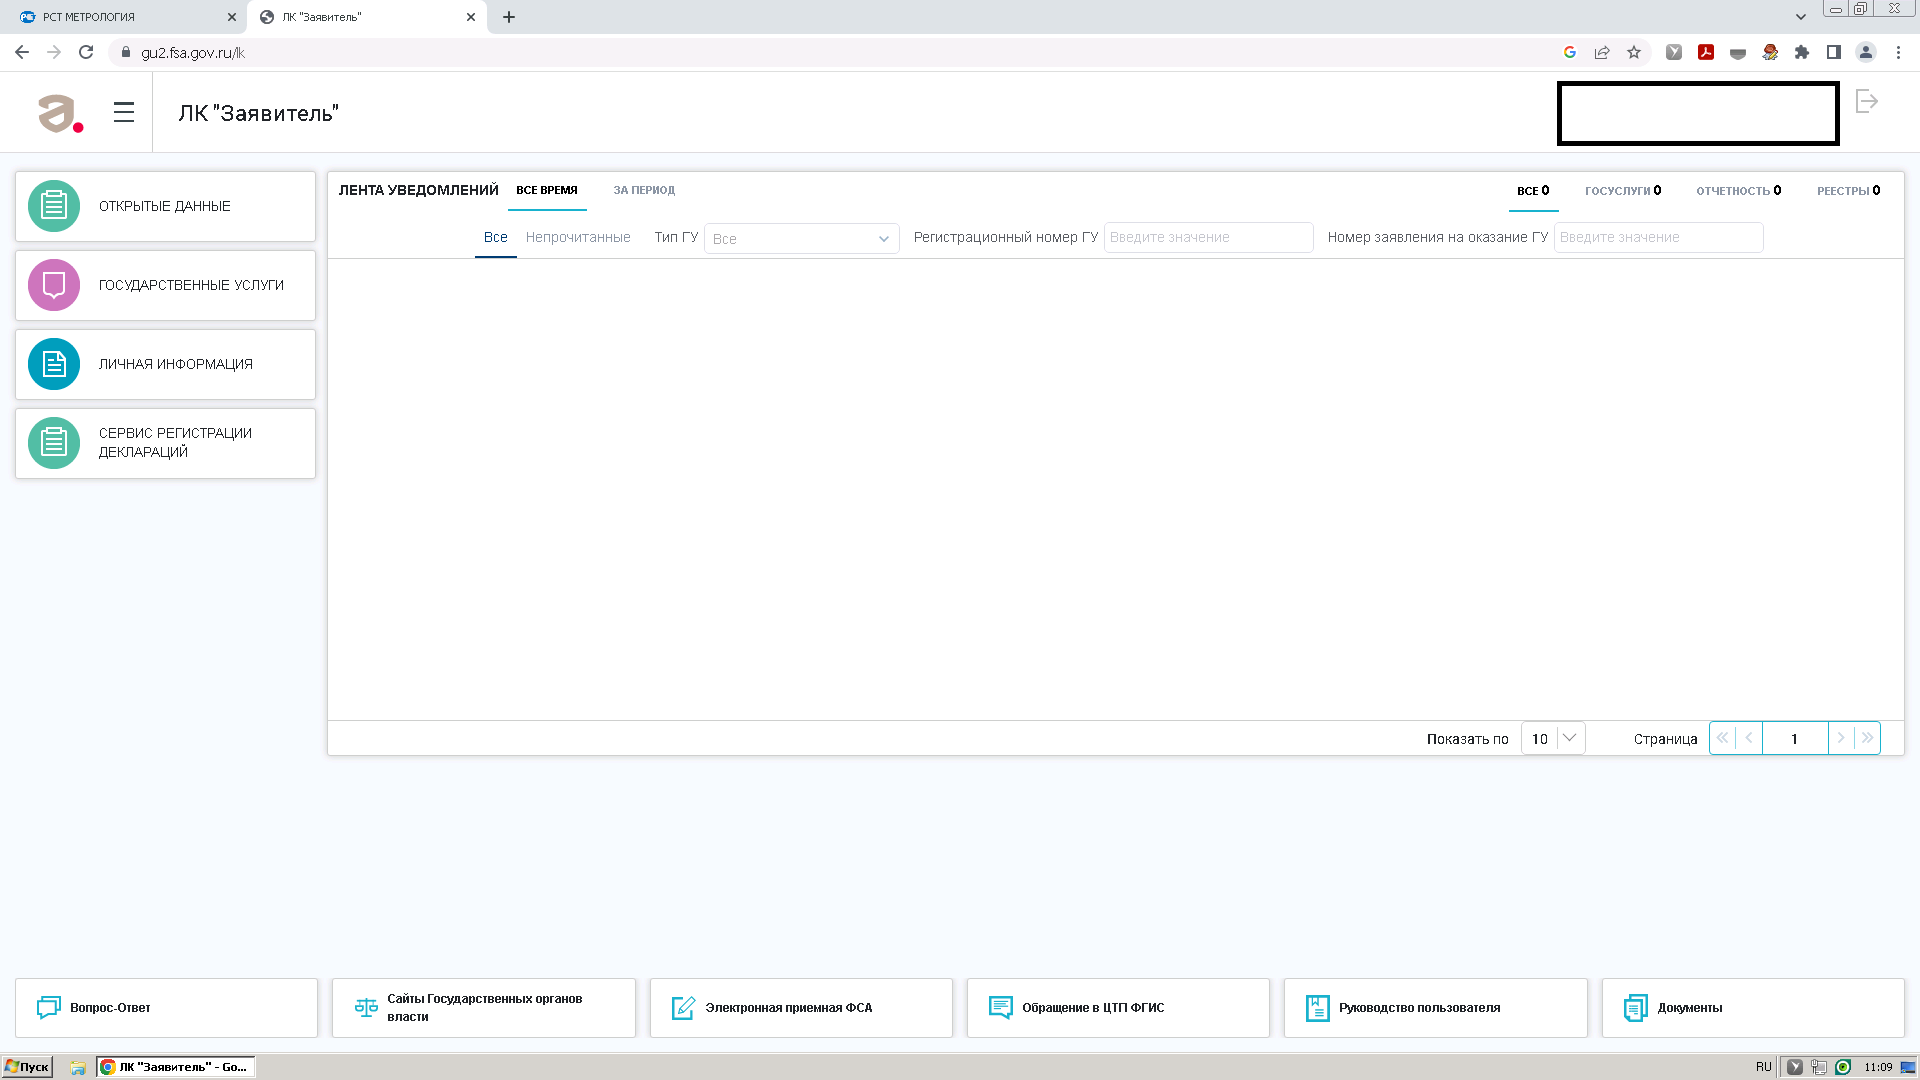Show the Отчетность notifications
1920x1080 pixels.
[x=1738, y=191]
